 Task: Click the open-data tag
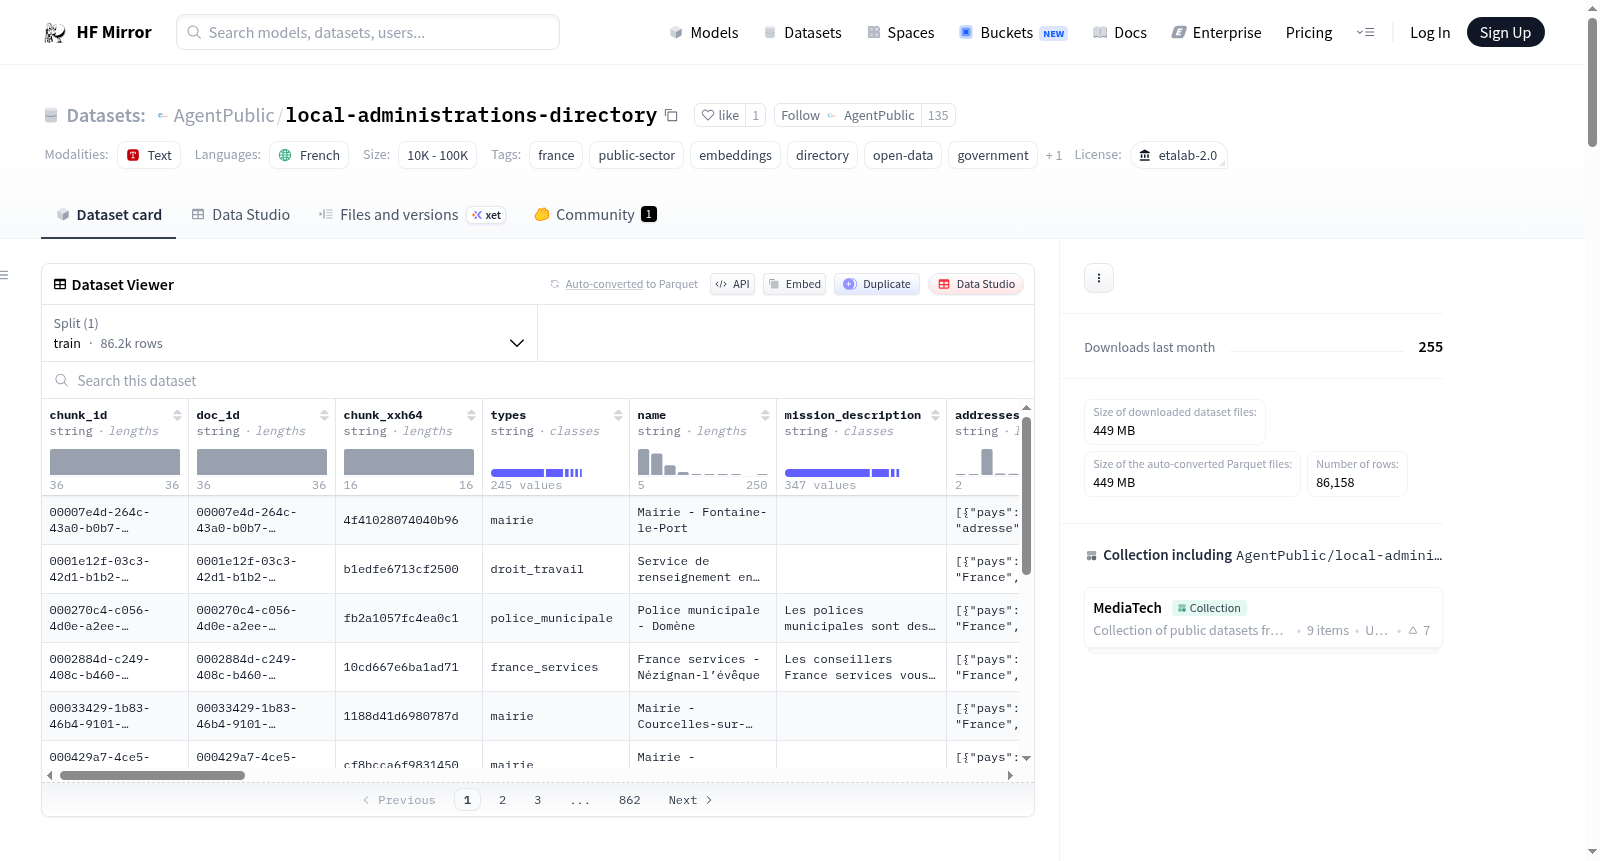903,156
